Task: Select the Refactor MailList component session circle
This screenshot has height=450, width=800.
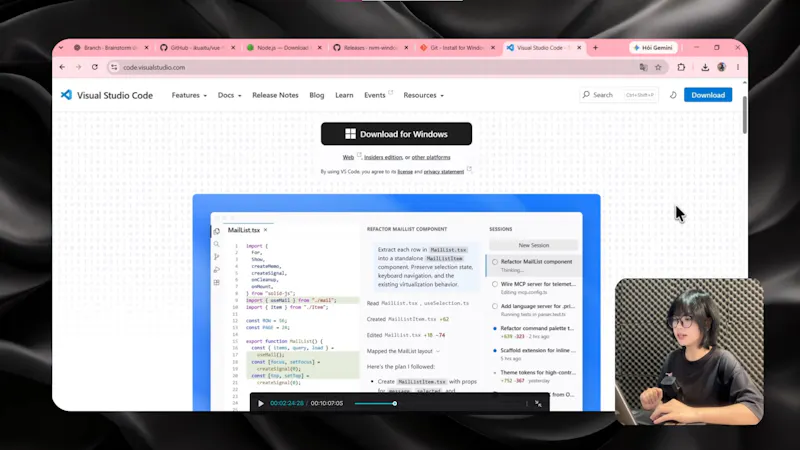Action: point(495,262)
